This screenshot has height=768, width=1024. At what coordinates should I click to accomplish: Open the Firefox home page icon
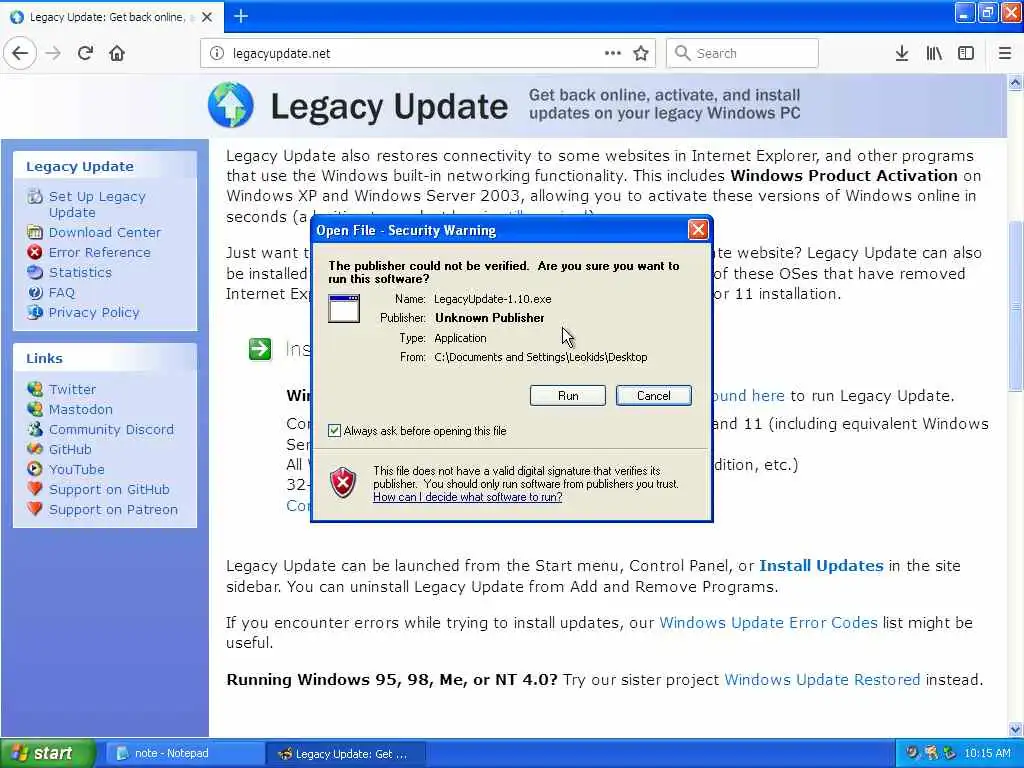(x=117, y=54)
